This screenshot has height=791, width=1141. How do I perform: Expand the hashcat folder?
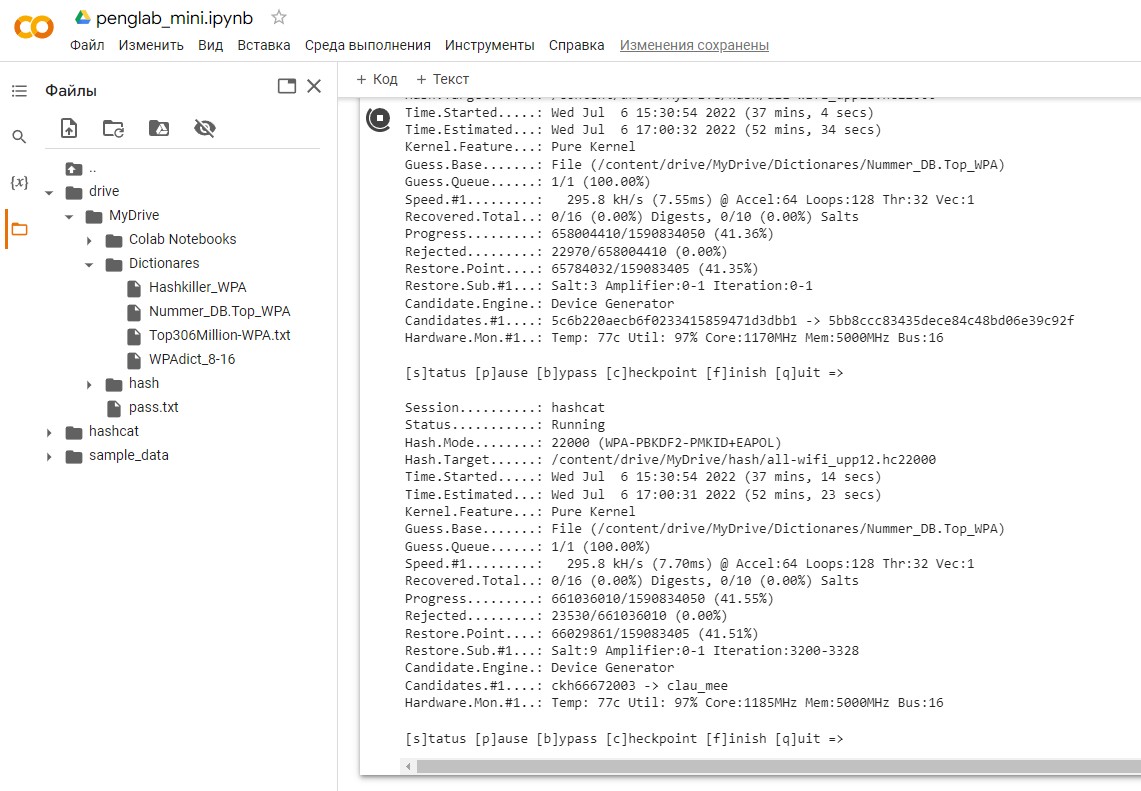[x=49, y=432]
